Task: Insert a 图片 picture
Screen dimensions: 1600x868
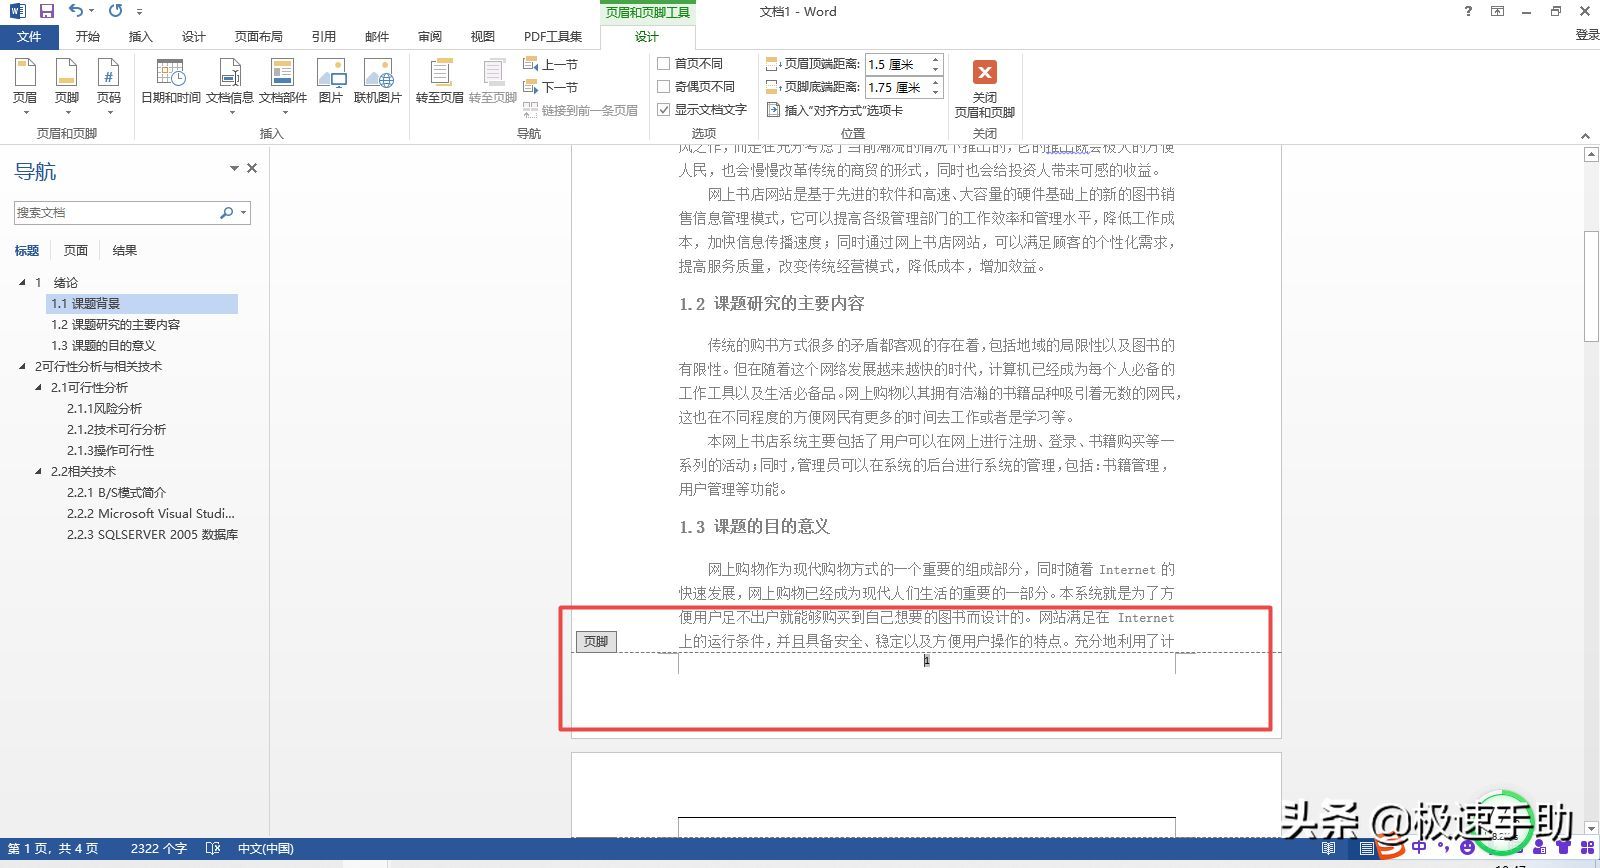Action: point(330,82)
